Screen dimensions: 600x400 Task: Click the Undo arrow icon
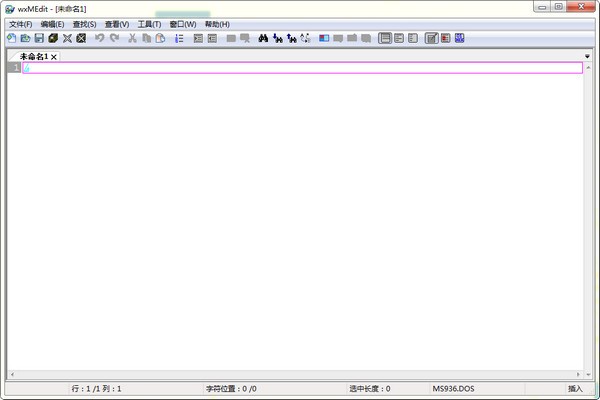(100, 38)
